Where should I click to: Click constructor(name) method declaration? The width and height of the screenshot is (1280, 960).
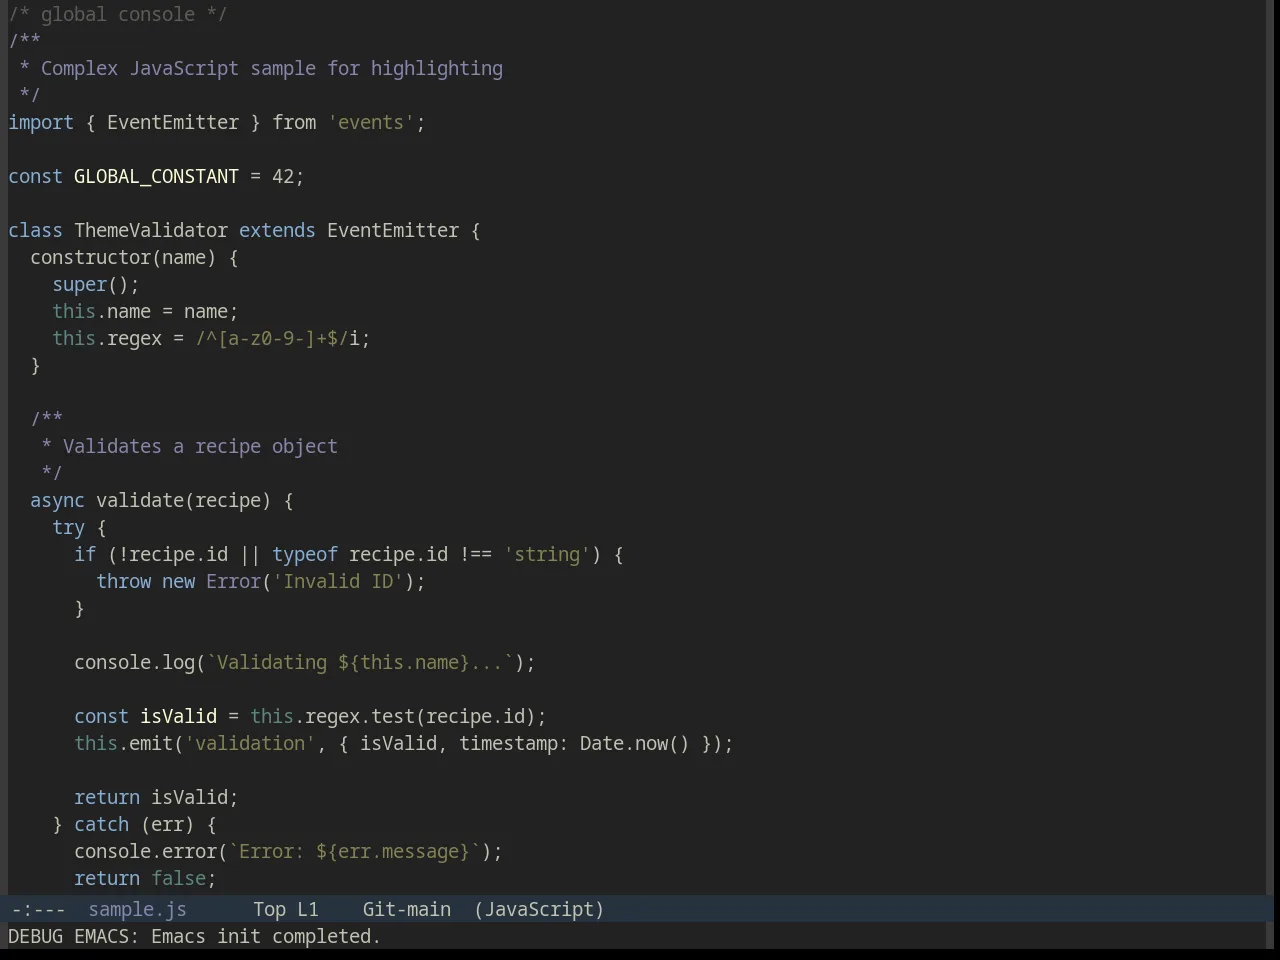(x=123, y=257)
